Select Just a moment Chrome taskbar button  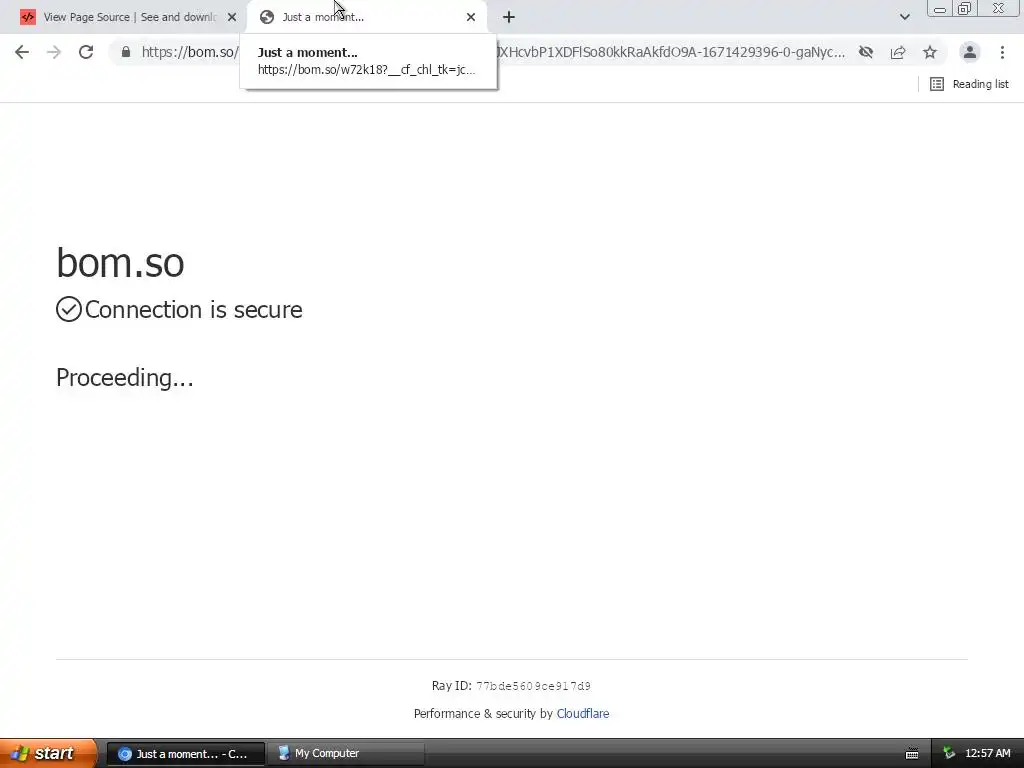click(x=185, y=754)
